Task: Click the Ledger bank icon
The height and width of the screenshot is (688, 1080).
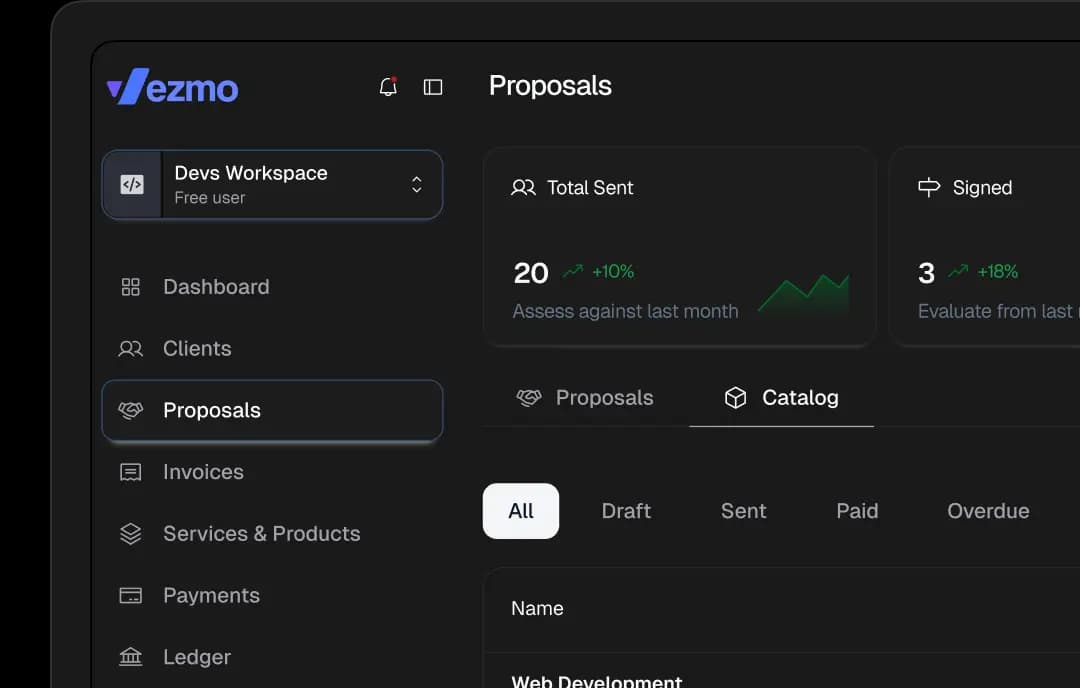Action: (130, 657)
